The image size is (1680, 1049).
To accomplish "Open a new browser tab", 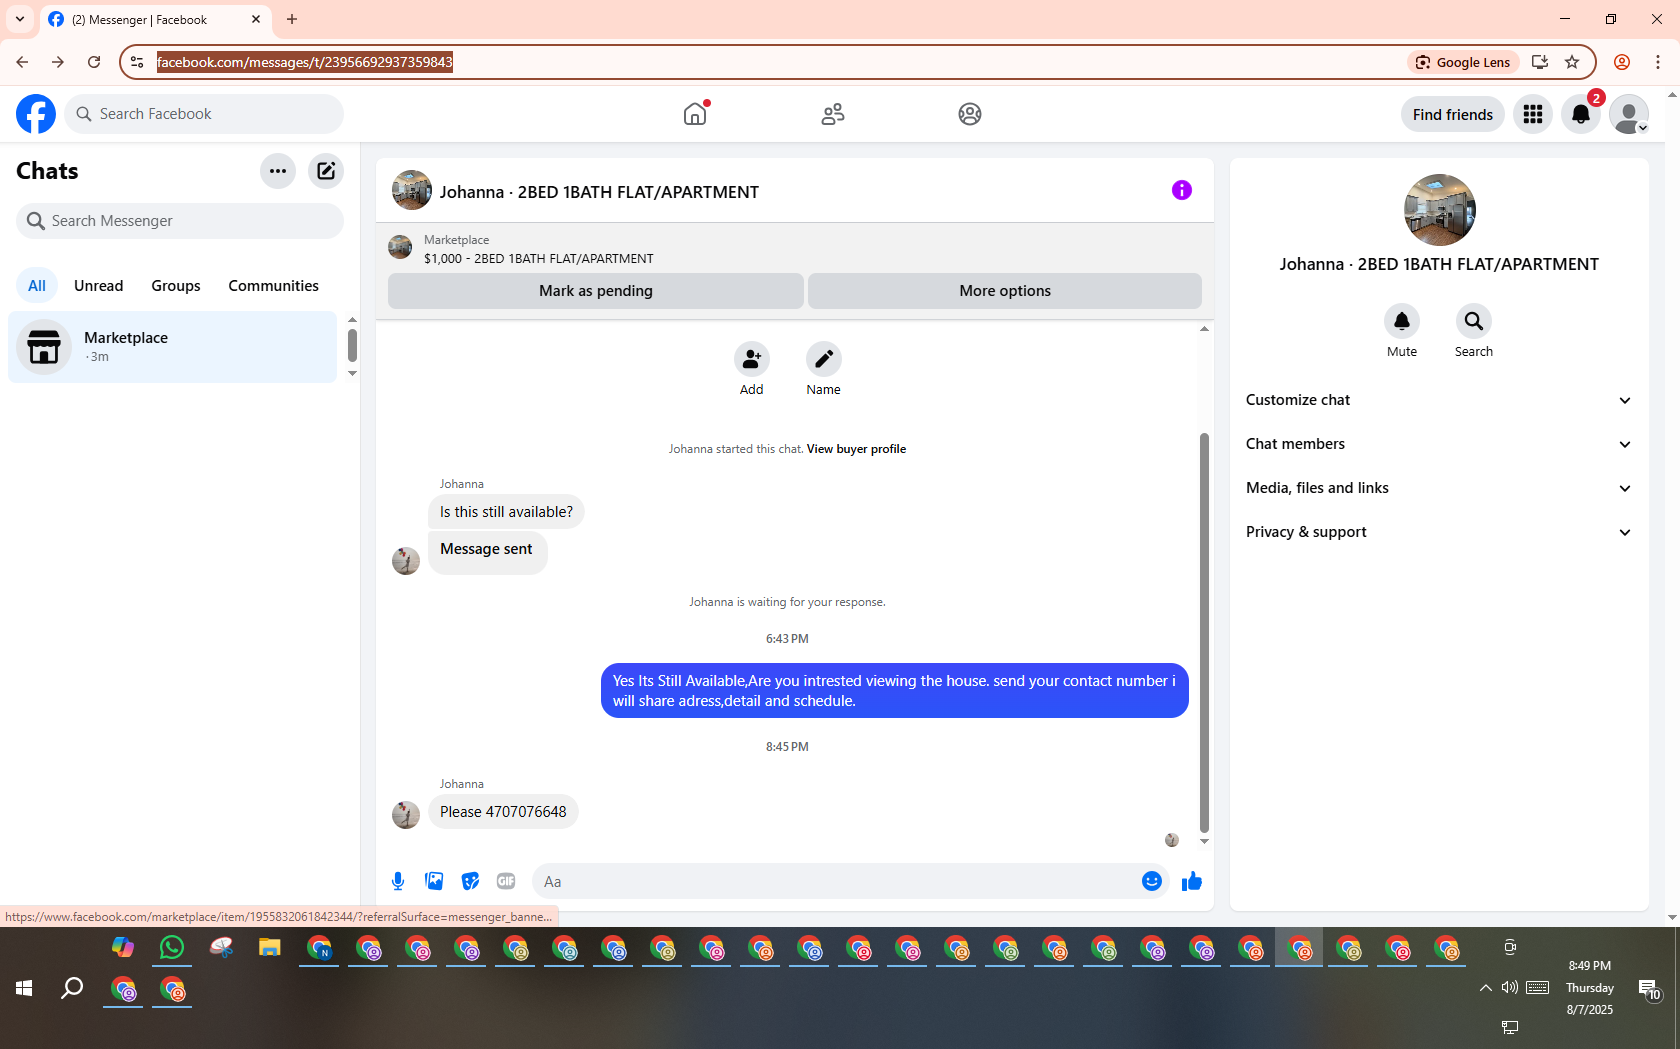I will coord(292,19).
